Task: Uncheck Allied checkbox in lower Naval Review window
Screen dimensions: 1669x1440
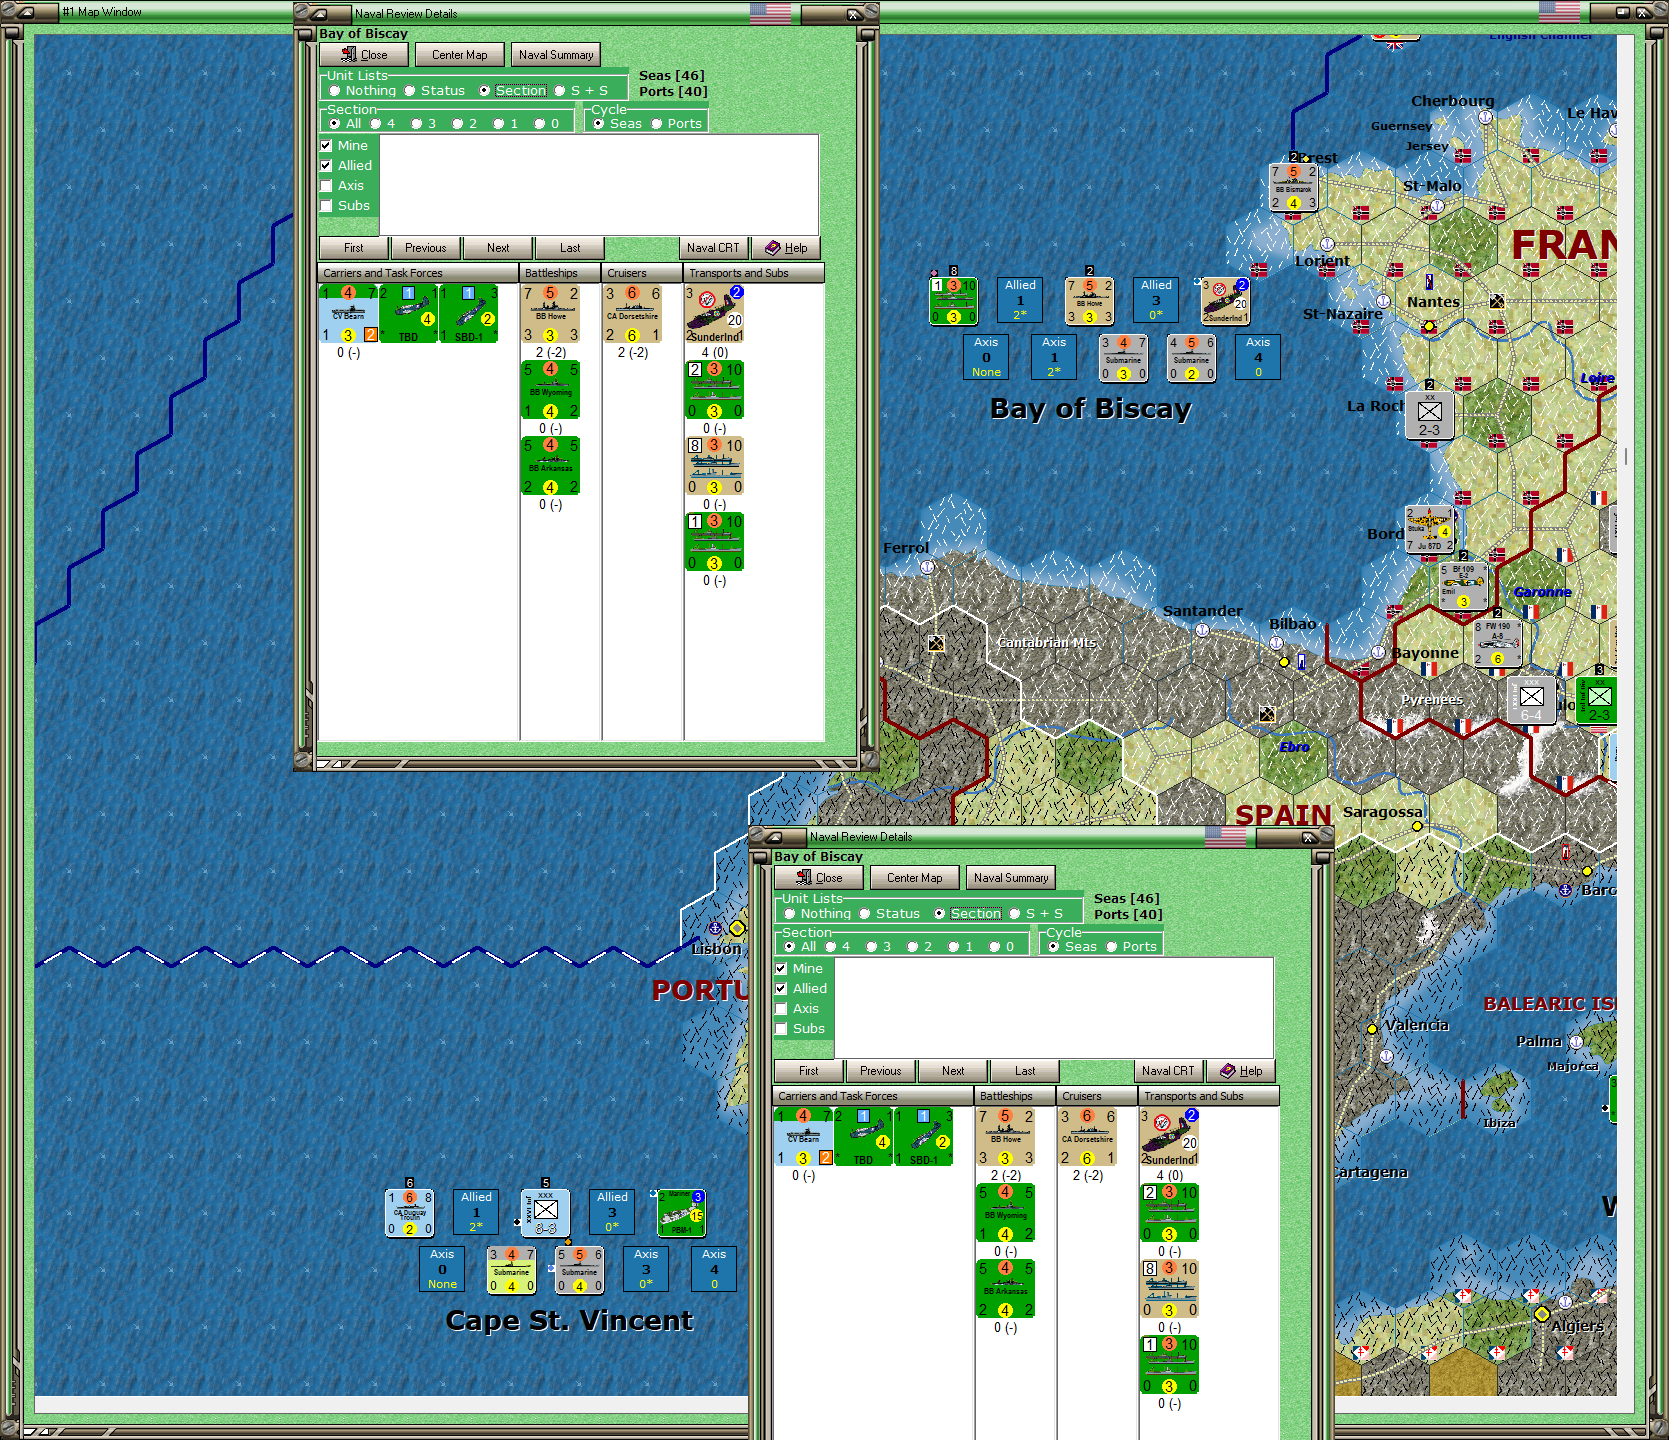Action: 781,989
